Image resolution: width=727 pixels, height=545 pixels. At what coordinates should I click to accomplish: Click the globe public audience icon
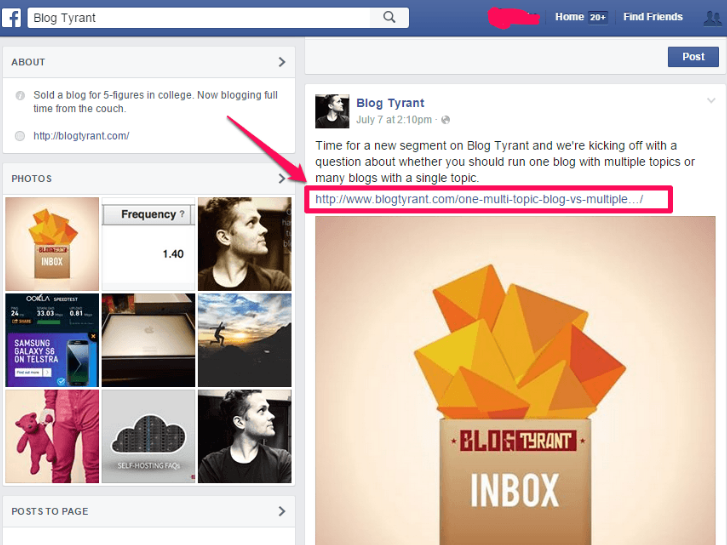pyautogui.click(x=446, y=120)
